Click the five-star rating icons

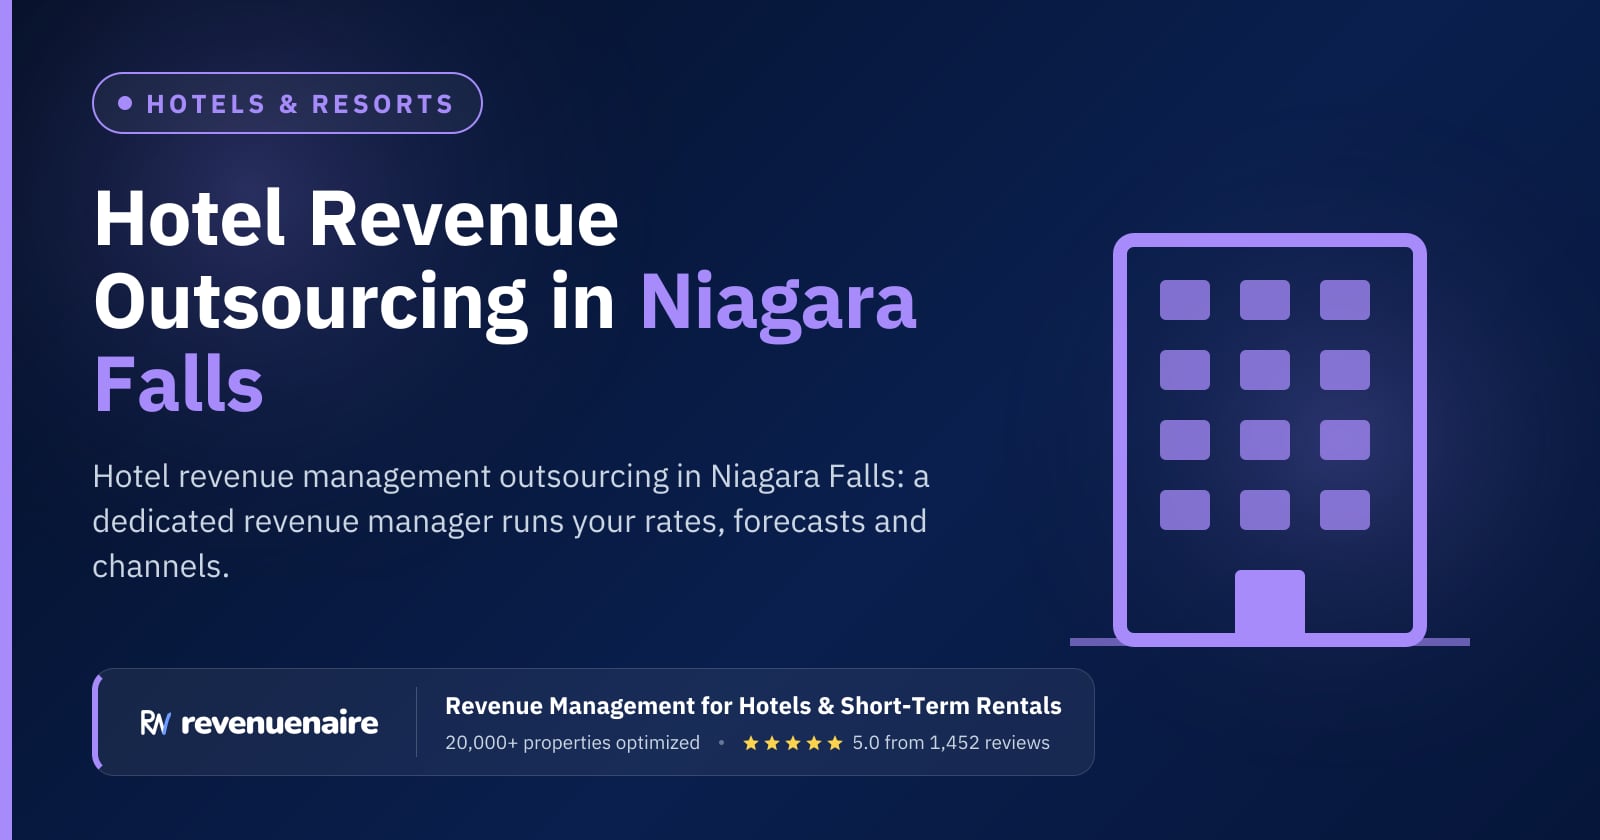[x=793, y=743]
